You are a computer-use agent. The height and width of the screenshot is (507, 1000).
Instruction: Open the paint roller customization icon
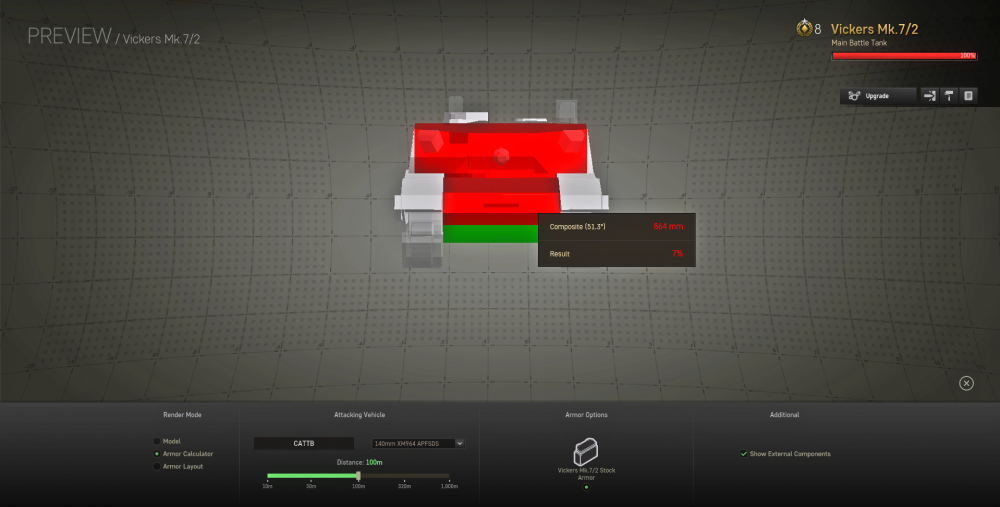949,96
